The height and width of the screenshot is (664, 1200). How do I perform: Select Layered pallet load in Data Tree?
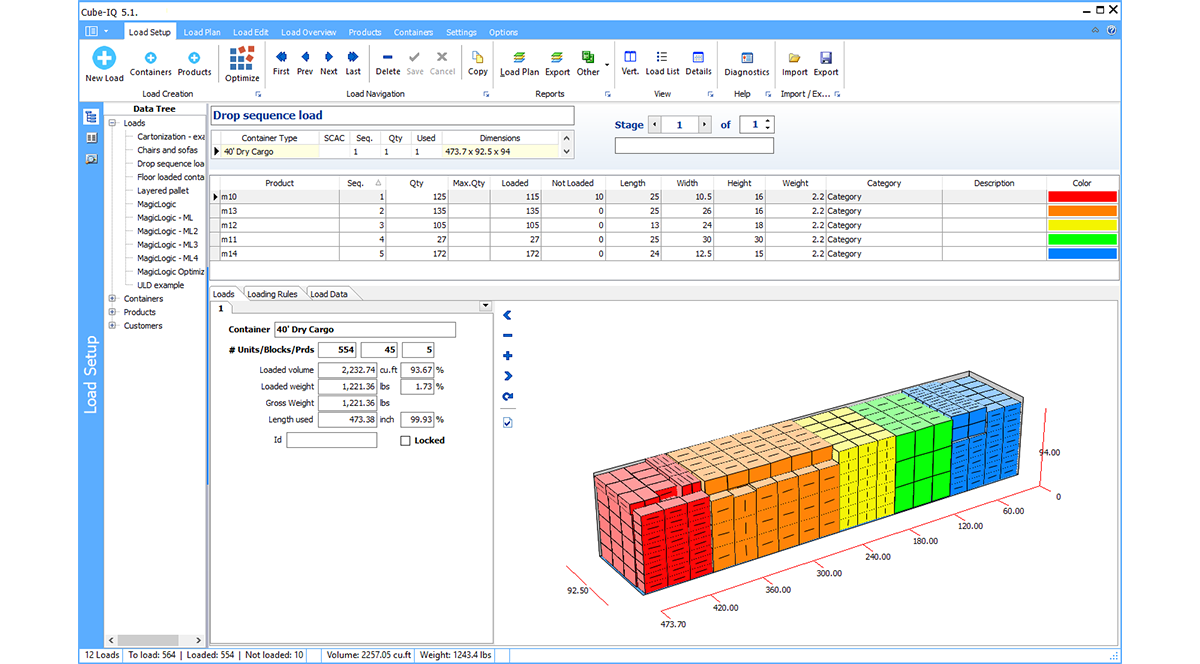(x=163, y=191)
